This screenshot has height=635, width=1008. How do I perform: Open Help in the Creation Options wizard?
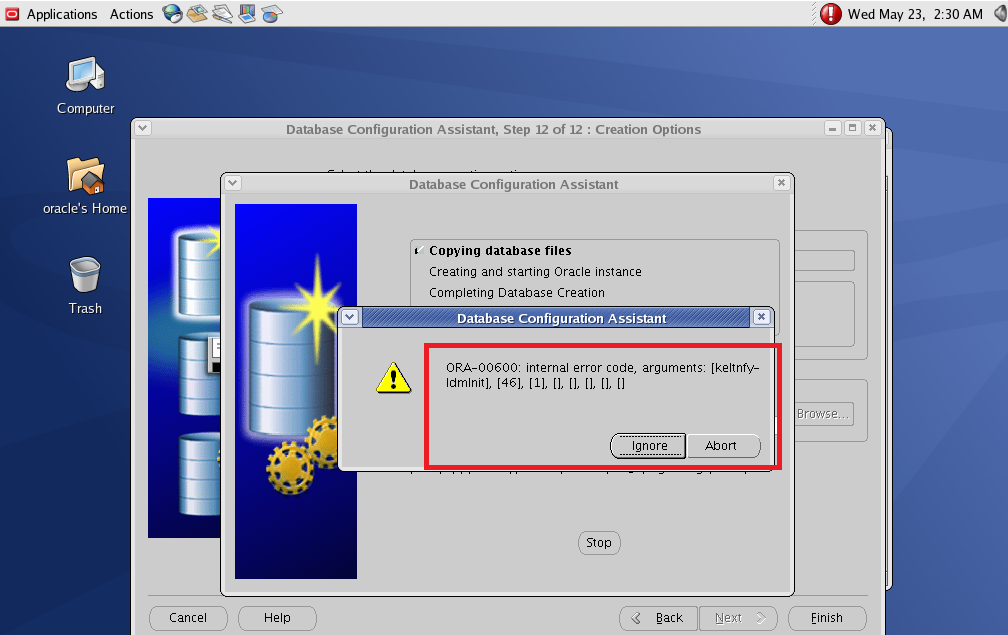(x=277, y=618)
